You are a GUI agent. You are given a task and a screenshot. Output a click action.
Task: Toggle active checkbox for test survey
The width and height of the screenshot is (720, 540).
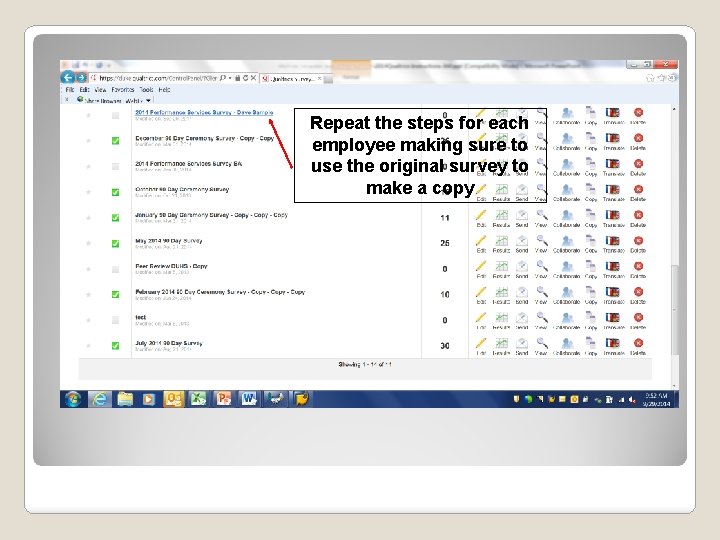coord(116,320)
